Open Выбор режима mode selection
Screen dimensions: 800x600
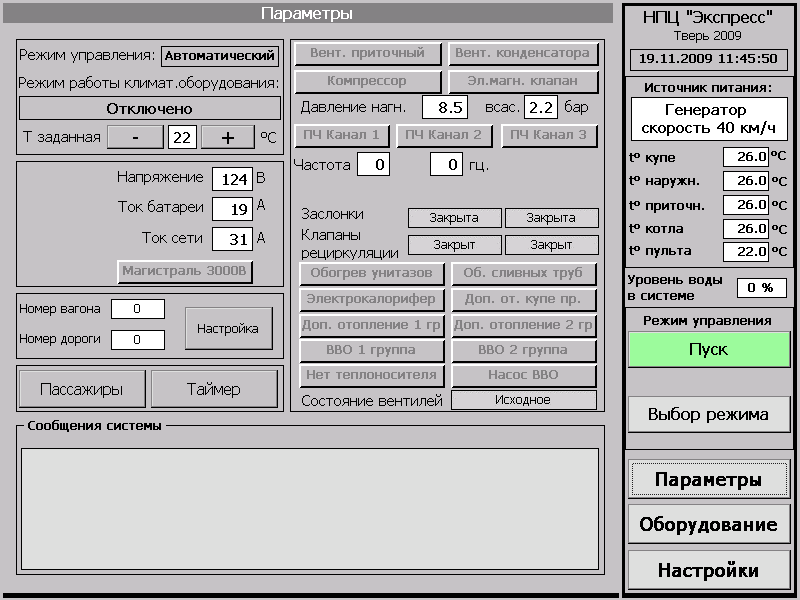point(708,414)
